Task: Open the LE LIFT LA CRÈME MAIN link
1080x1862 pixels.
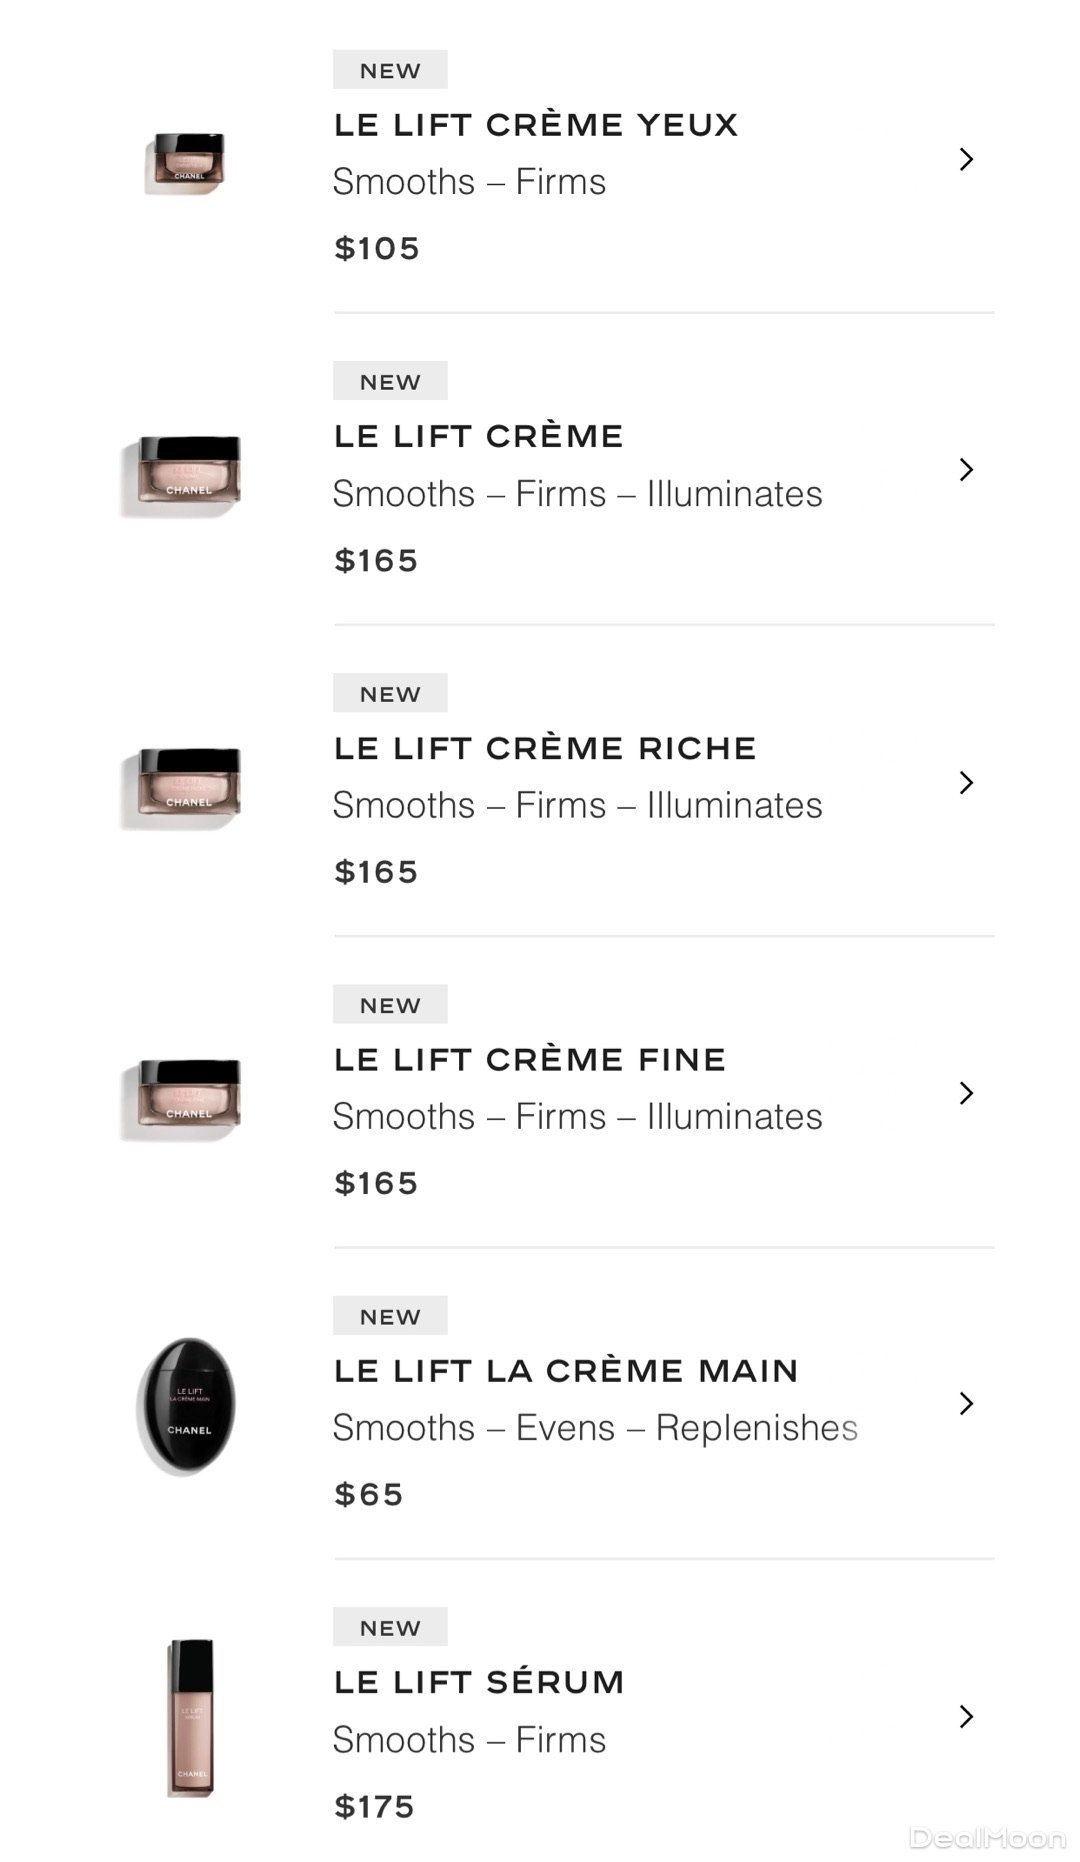Action: (x=566, y=1370)
